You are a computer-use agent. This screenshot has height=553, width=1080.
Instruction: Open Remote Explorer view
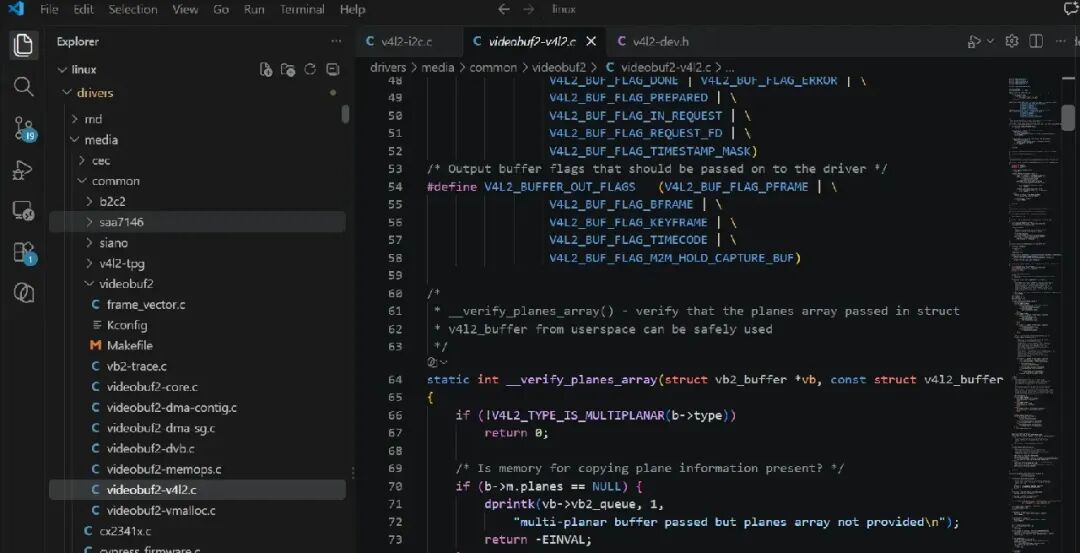23,211
